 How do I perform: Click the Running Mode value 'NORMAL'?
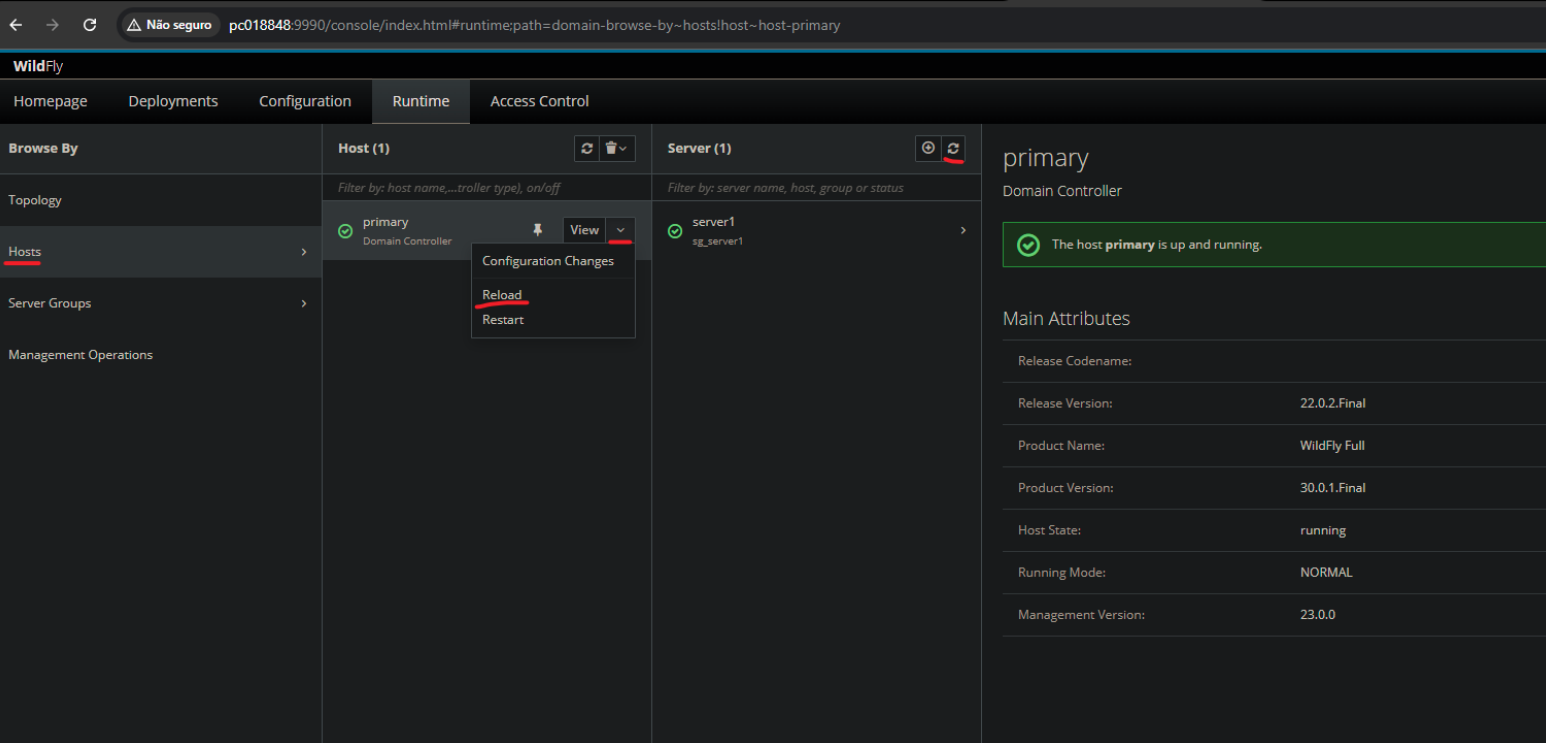1326,572
